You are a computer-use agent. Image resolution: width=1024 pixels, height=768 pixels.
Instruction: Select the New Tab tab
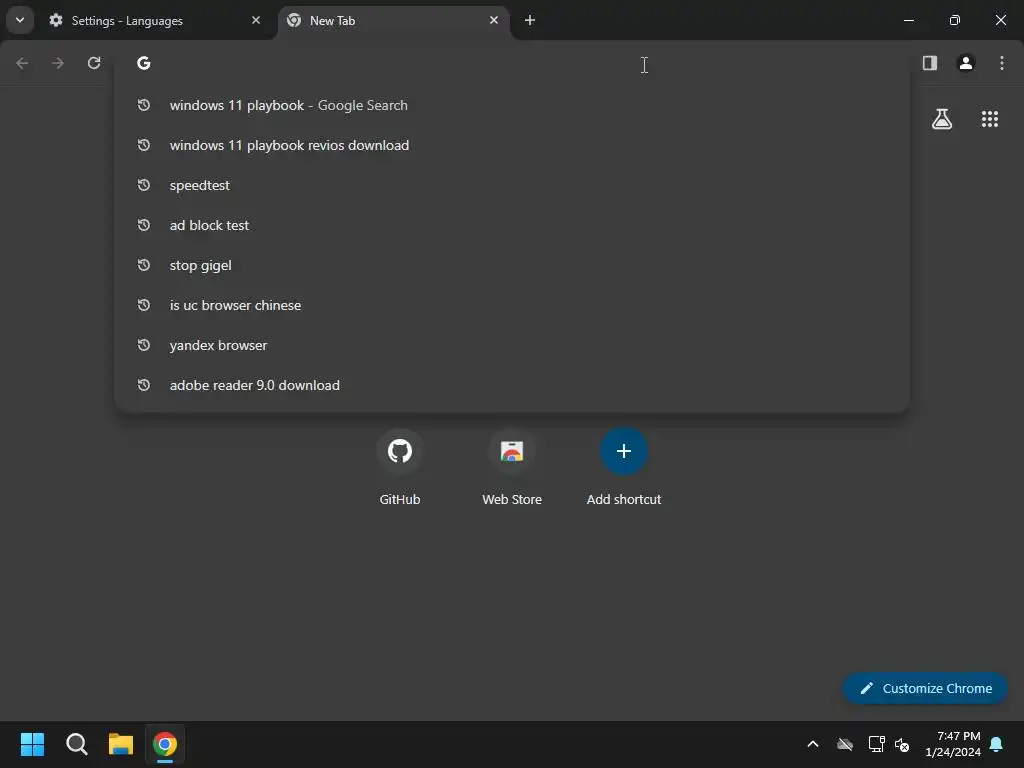394,21
